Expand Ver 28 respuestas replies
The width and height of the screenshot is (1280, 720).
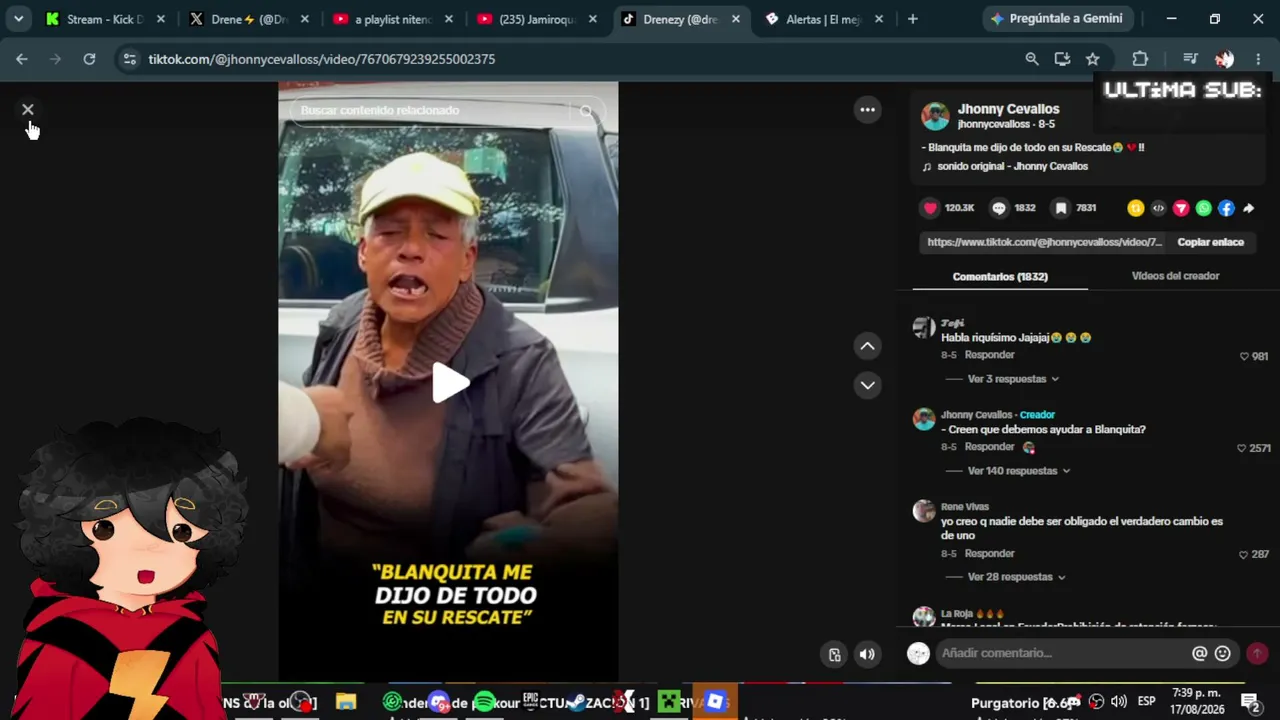1016,577
